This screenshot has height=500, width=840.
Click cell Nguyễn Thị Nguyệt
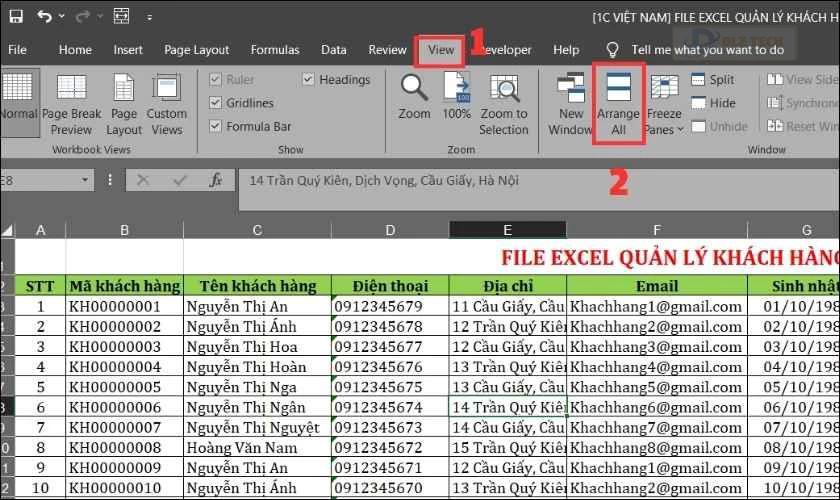point(257,428)
